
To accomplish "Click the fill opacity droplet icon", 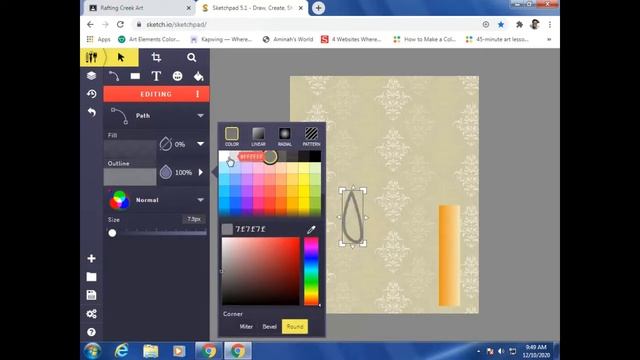I will [166, 144].
